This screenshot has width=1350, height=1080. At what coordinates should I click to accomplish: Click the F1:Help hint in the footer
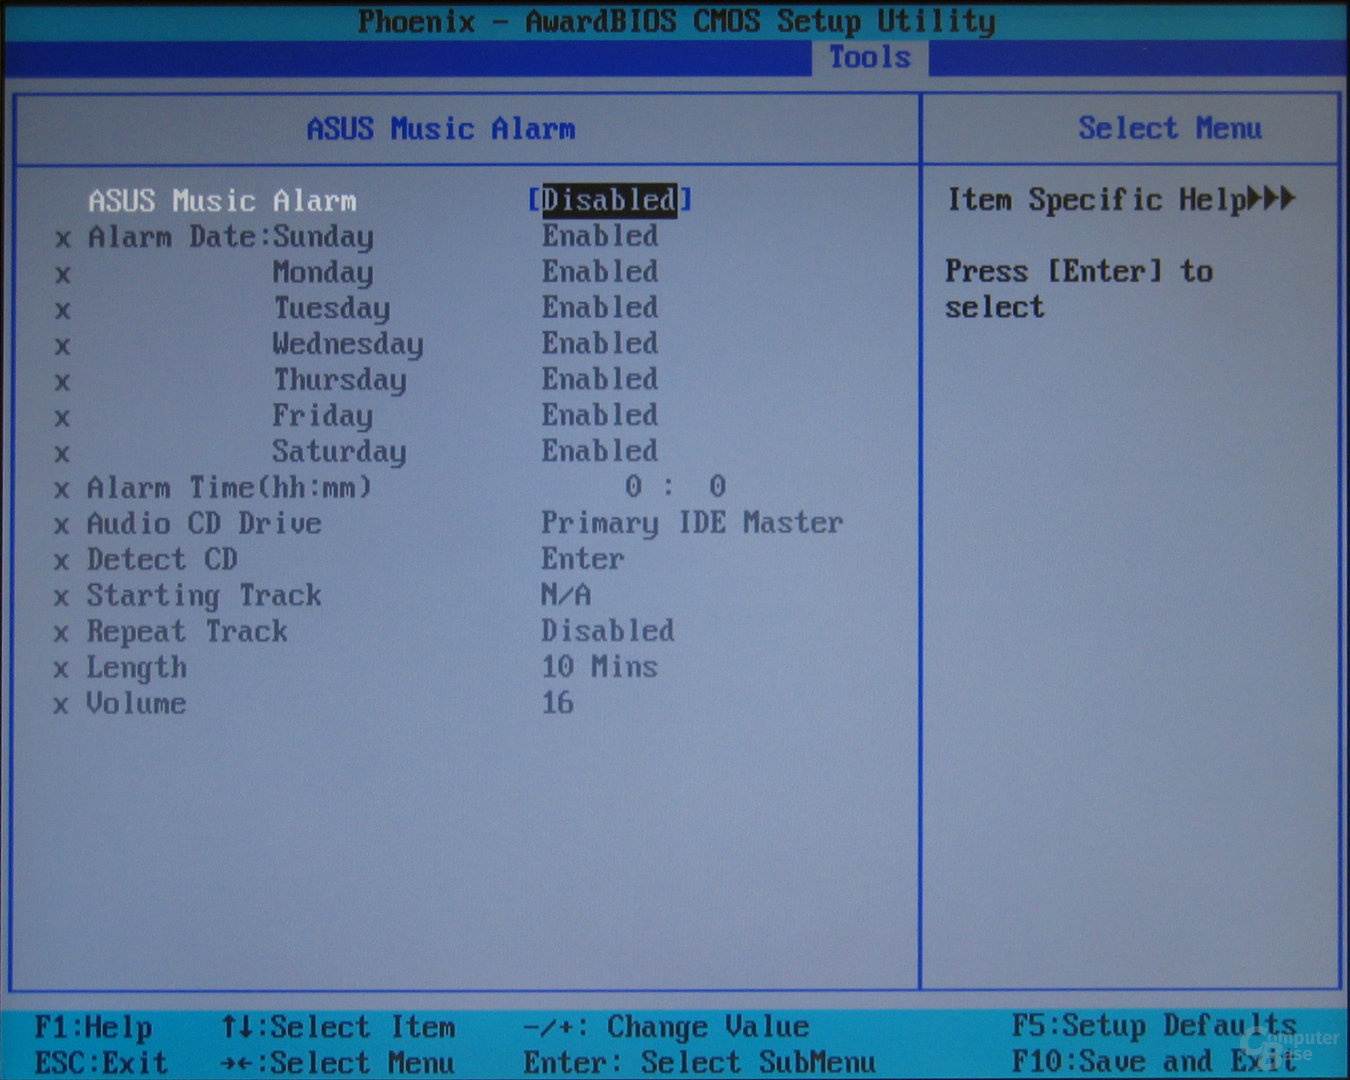pyautogui.click(x=93, y=1027)
